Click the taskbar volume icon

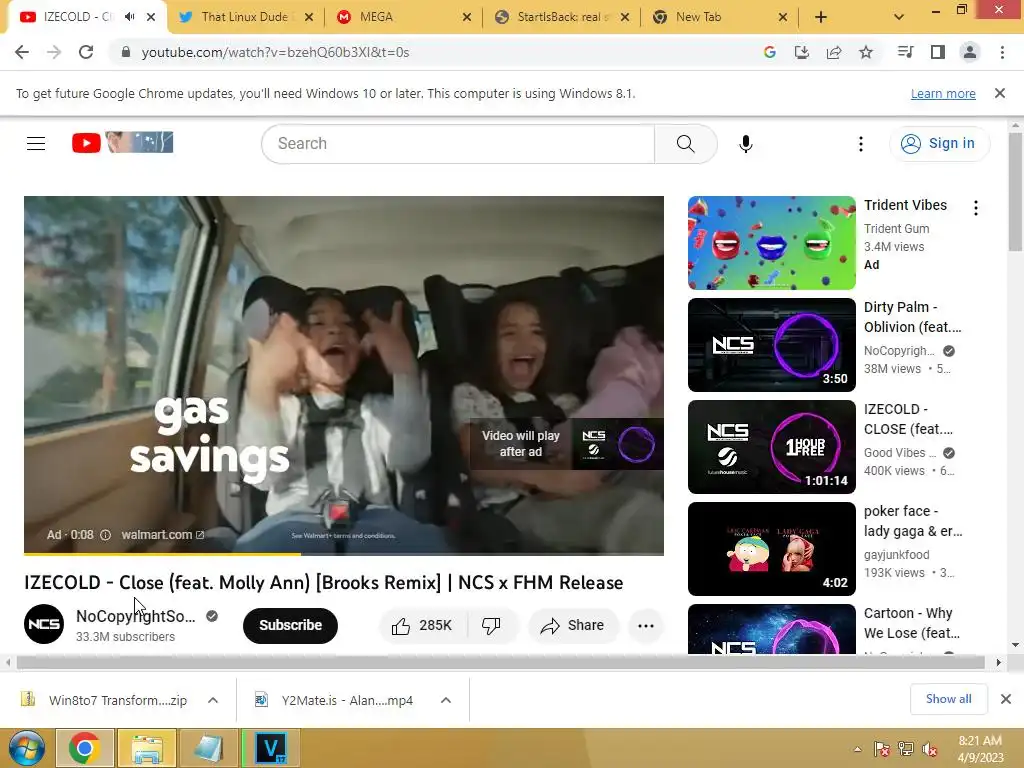pyautogui.click(x=930, y=749)
